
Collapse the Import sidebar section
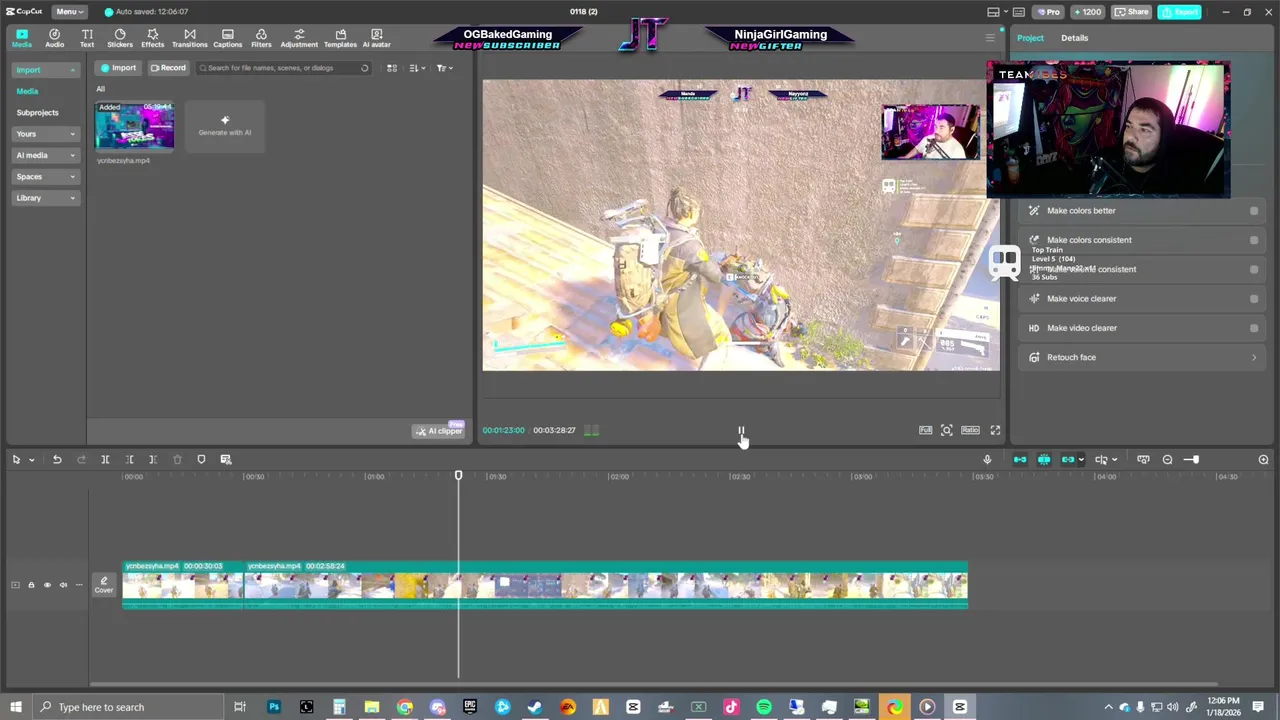pyautogui.click(x=44, y=70)
